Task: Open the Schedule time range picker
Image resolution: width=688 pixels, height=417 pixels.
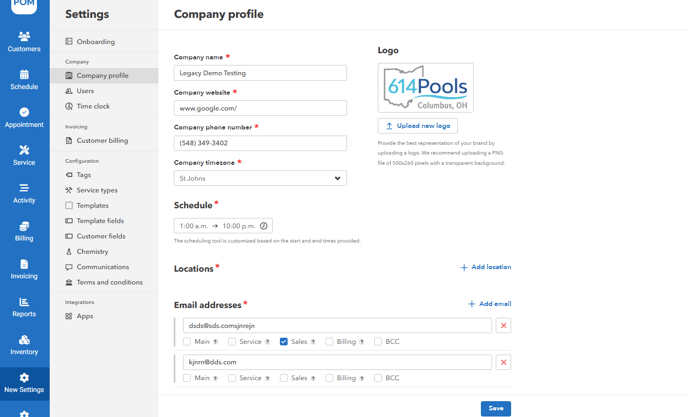Action: tap(223, 226)
